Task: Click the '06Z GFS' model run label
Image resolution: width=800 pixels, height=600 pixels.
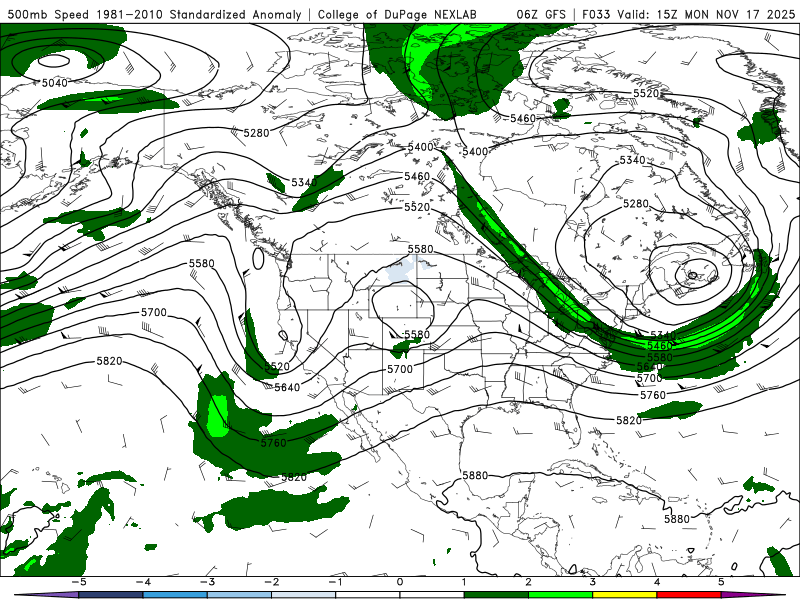Action: 541,14
